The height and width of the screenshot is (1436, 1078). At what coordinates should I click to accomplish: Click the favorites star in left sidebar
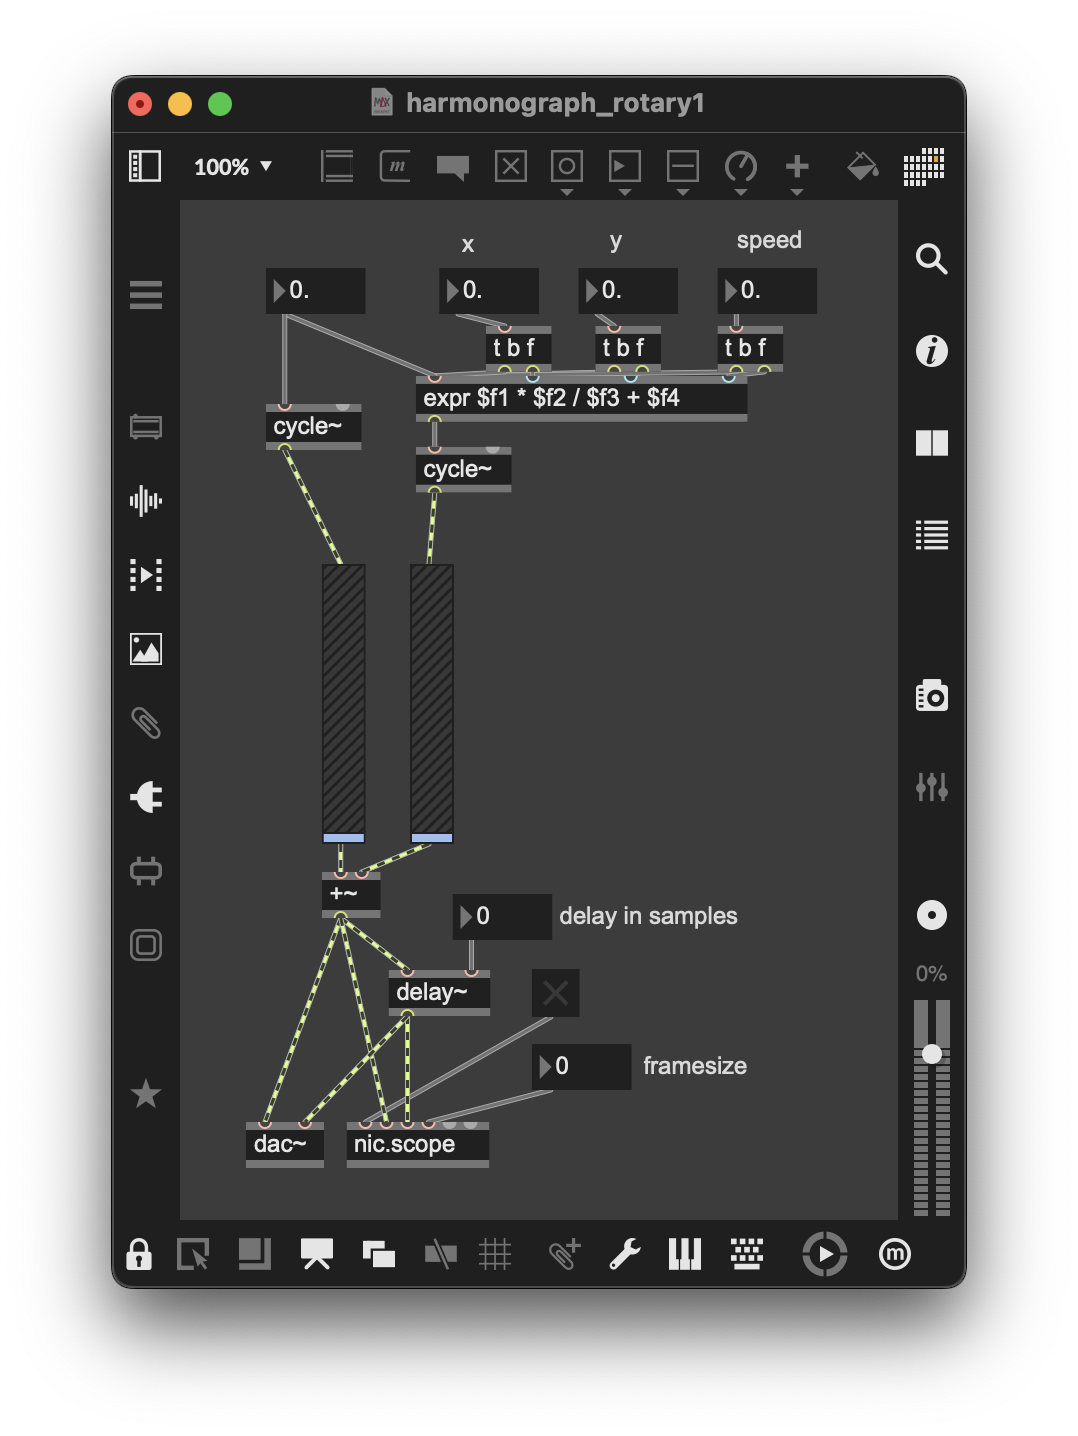pyautogui.click(x=146, y=1093)
